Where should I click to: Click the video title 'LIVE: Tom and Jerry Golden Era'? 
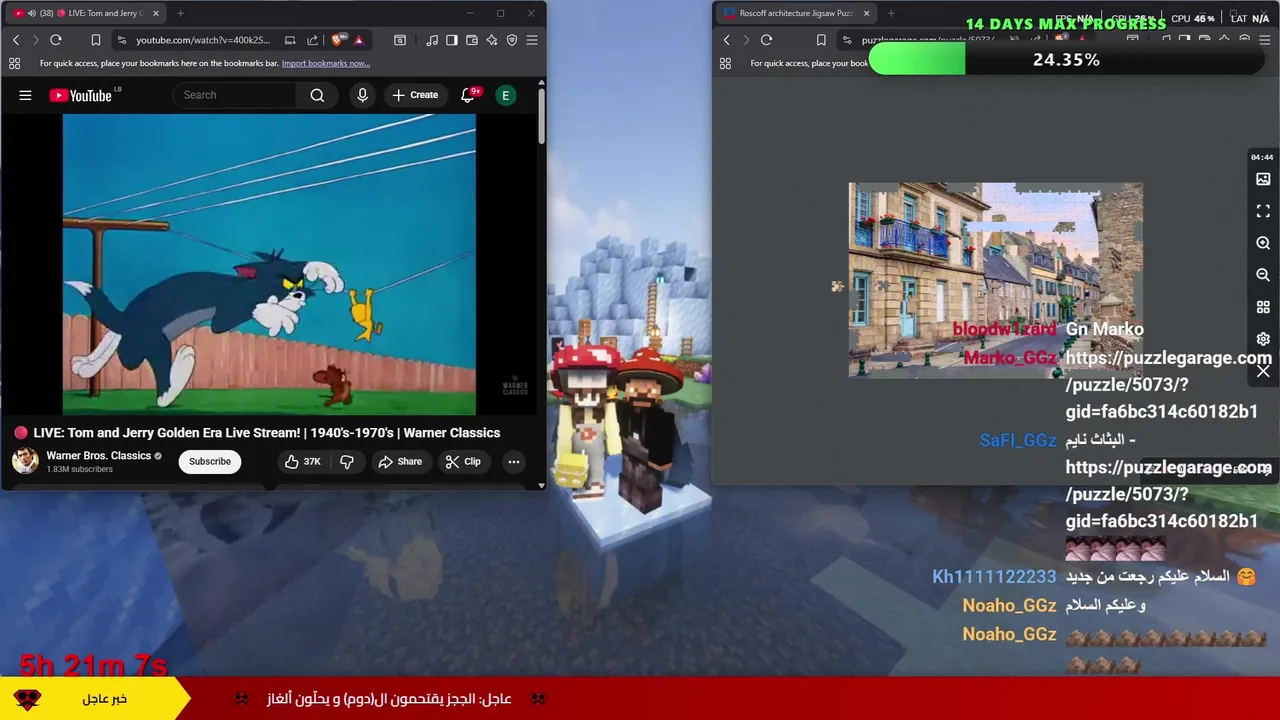[x=266, y=433]
